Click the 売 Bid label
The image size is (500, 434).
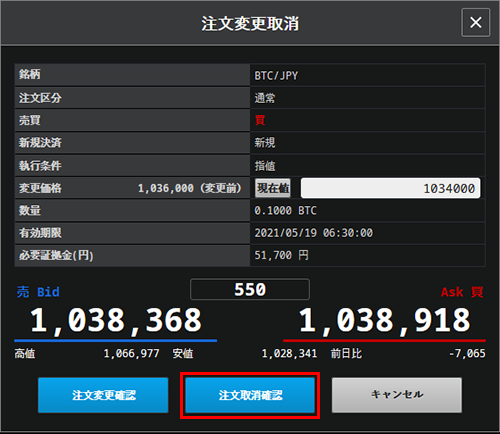38,292
